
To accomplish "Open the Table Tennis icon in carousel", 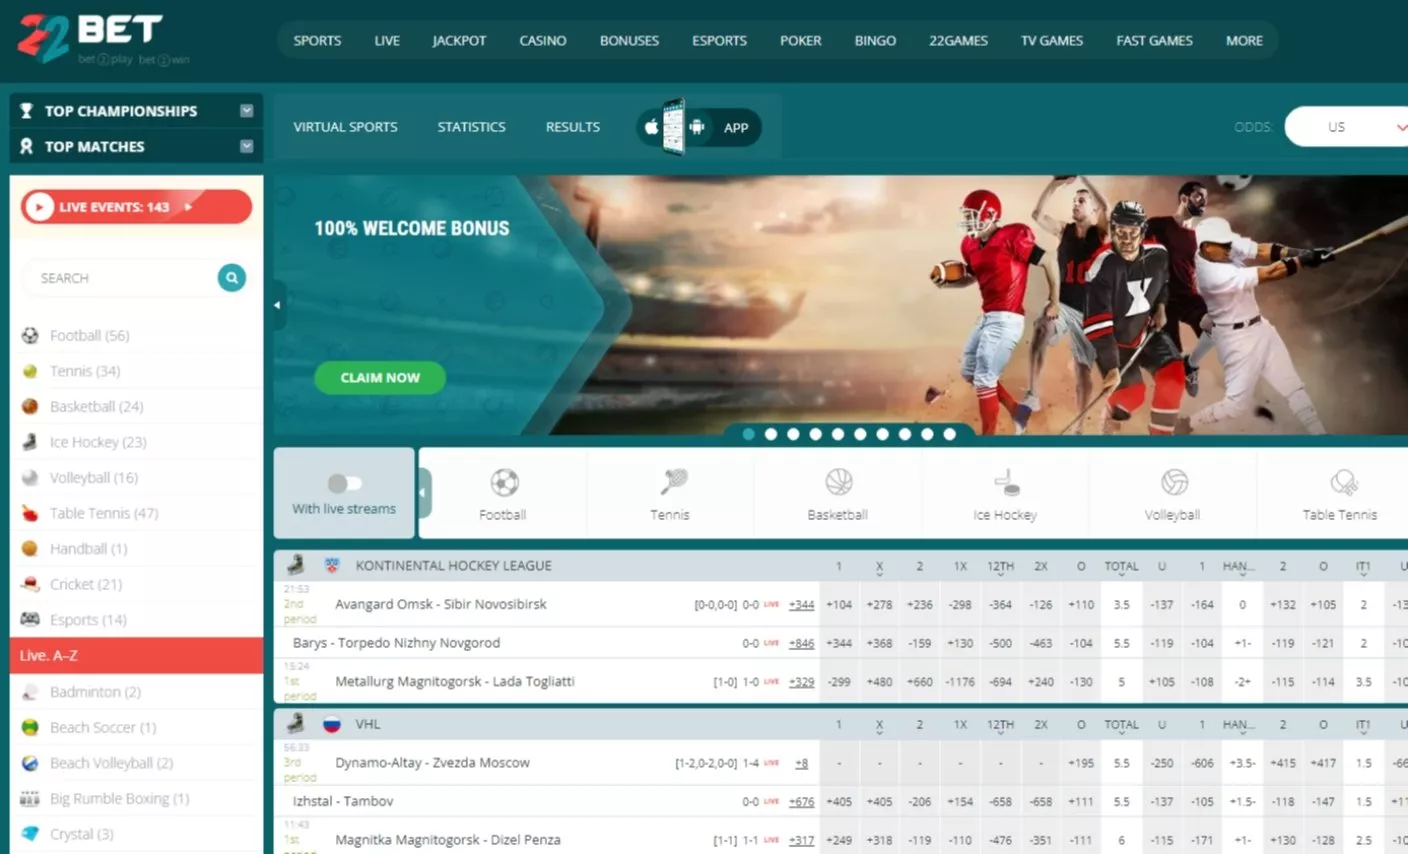I will 1342,484.
